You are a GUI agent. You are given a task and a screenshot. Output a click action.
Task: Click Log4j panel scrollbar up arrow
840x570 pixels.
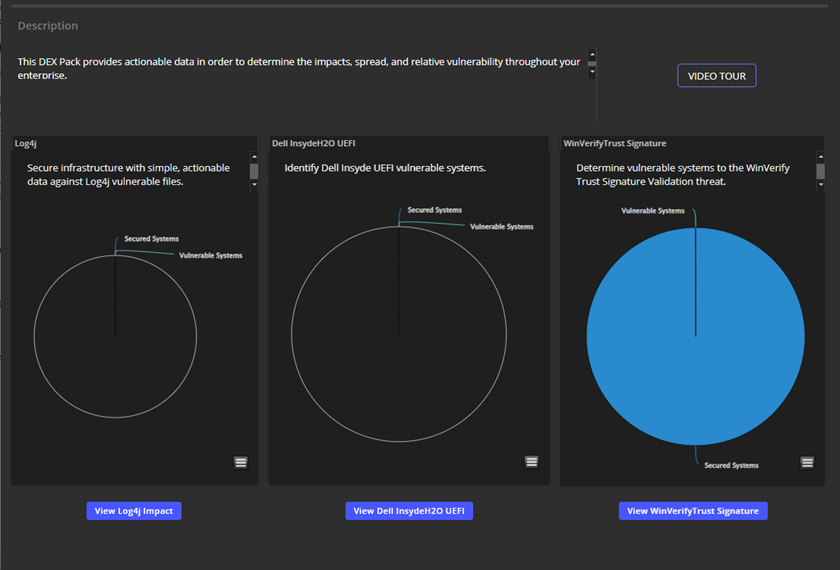(x=254, y=156)
